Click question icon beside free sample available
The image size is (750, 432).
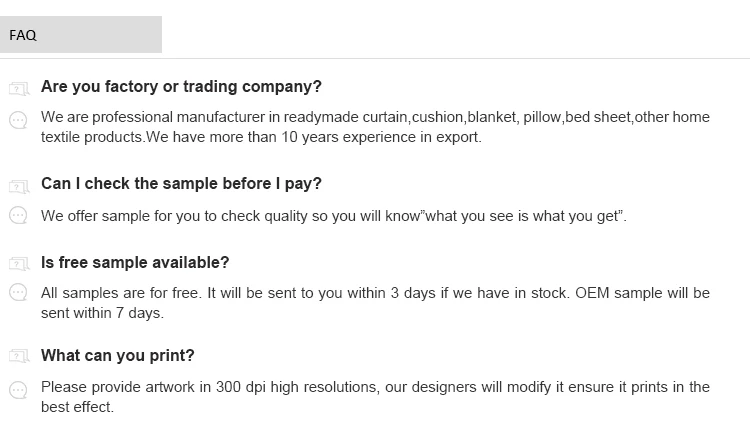pyautogui.click(x=19, y=263)
